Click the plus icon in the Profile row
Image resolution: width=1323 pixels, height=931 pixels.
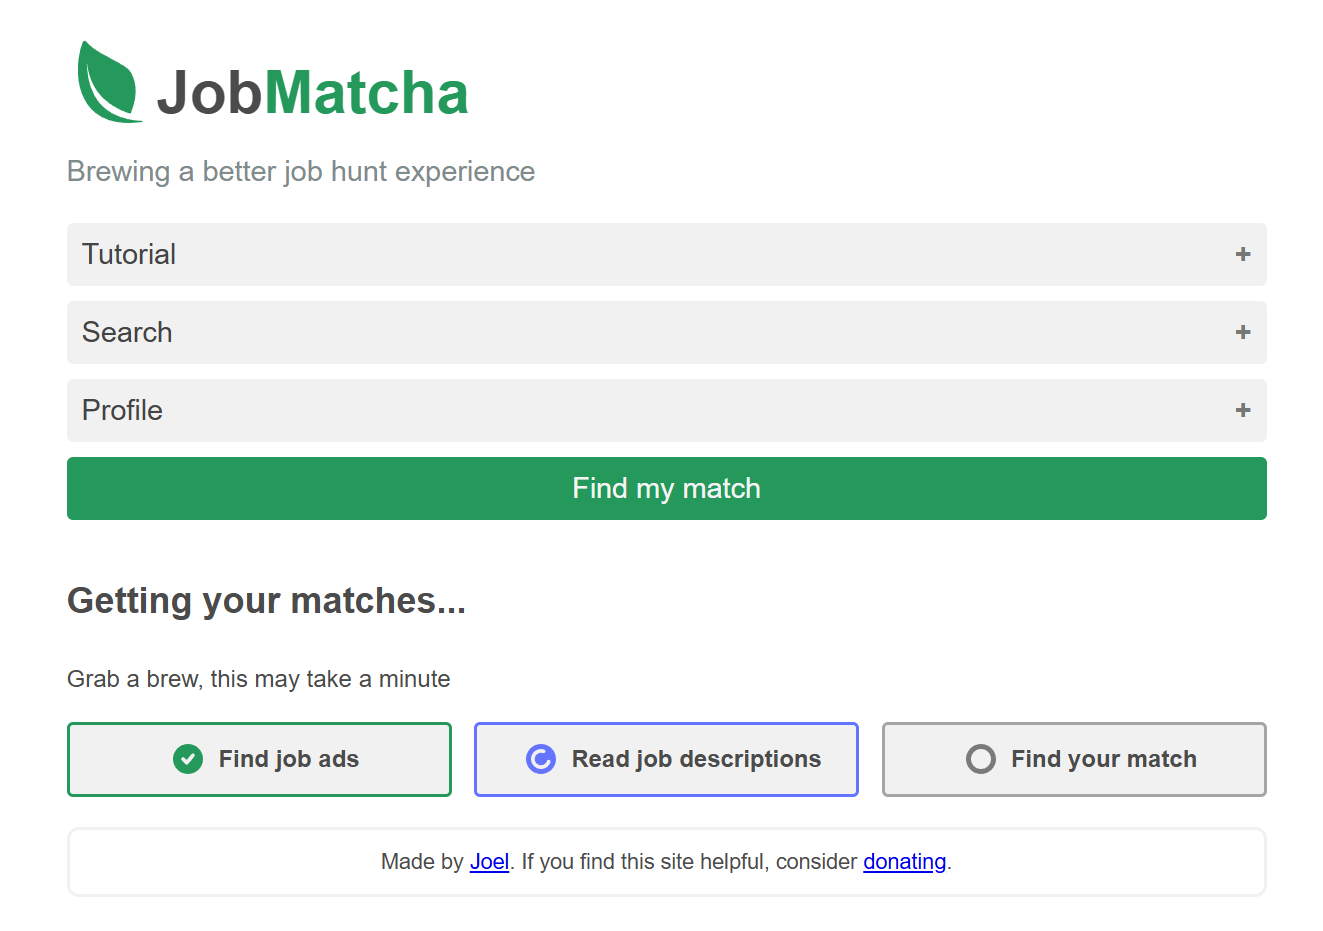(x=1243, y=410)
